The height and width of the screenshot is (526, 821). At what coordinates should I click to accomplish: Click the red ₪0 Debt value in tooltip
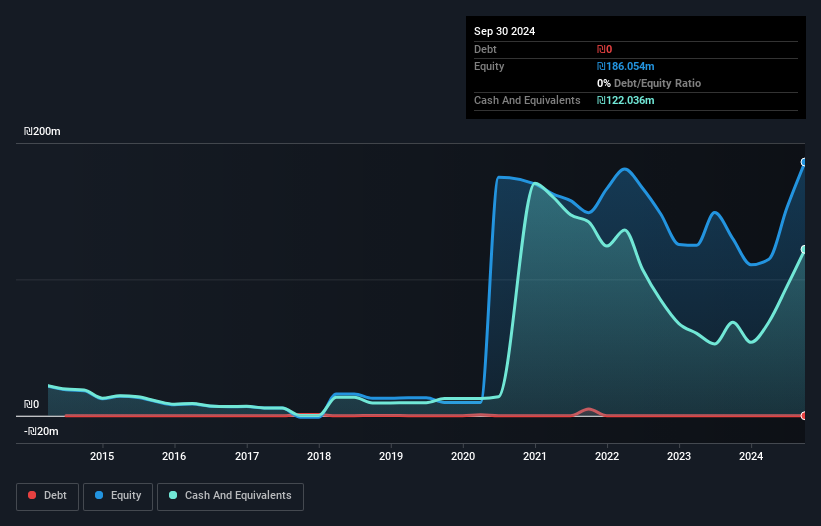point(604,49)
